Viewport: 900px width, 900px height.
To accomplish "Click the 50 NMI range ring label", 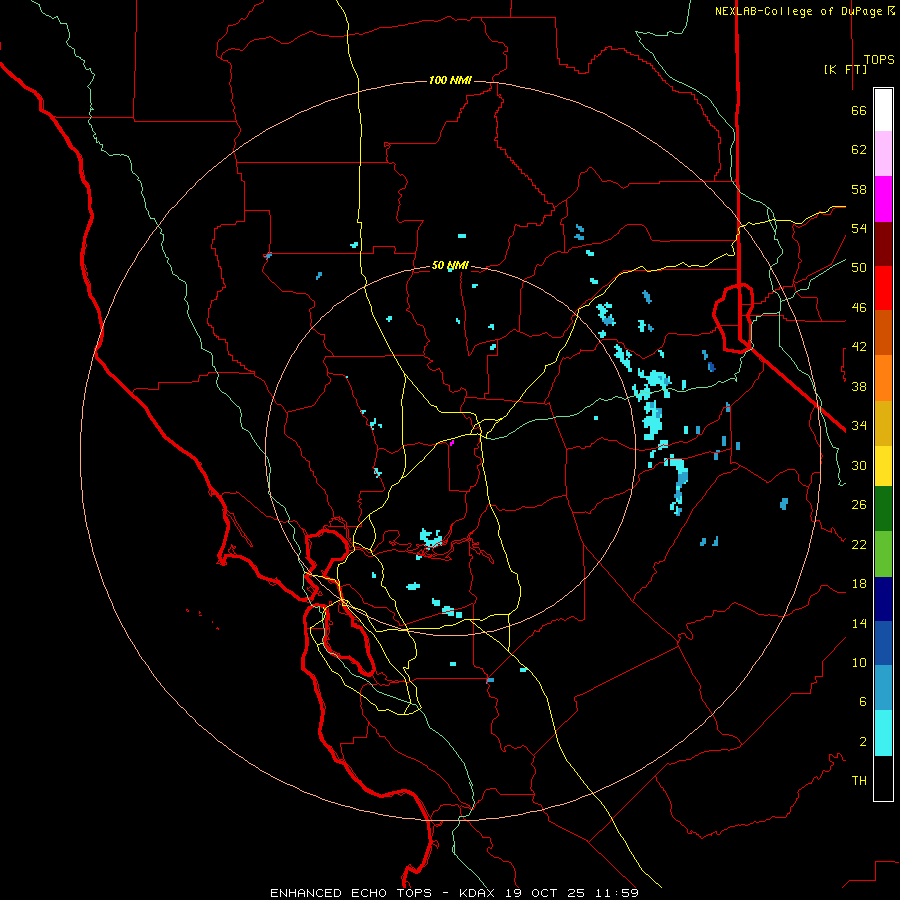I will [450, 265].
